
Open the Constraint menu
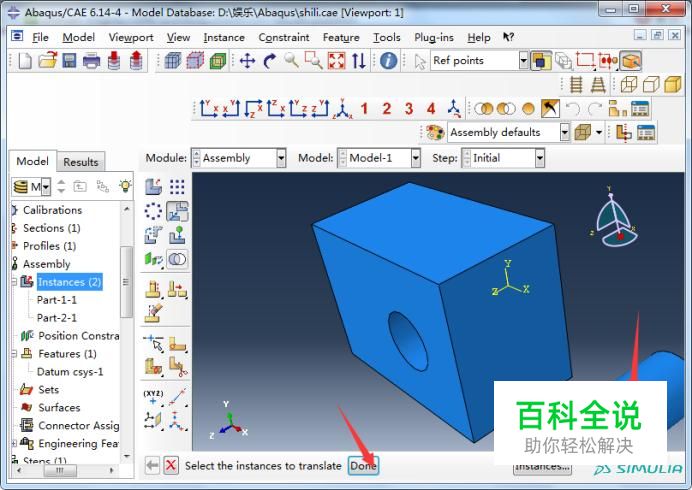tap(284, 38)
